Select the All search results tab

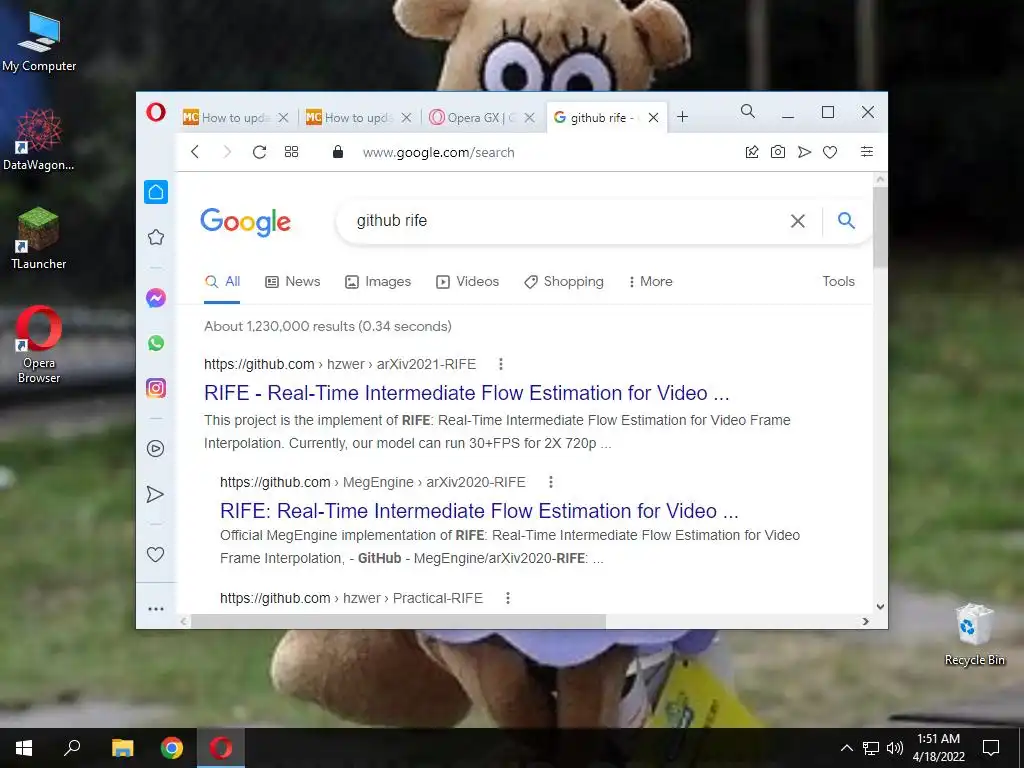tap(222, 281)
